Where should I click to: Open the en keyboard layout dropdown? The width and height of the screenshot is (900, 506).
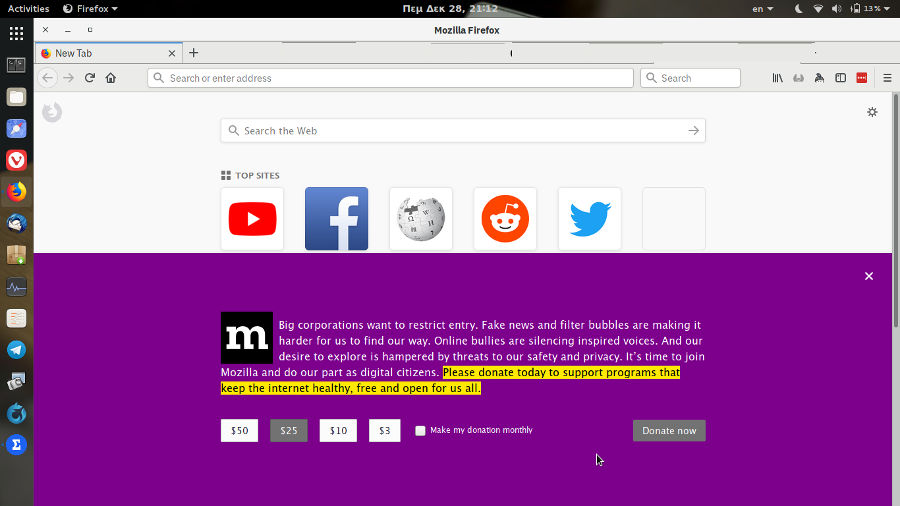(763, 9)
